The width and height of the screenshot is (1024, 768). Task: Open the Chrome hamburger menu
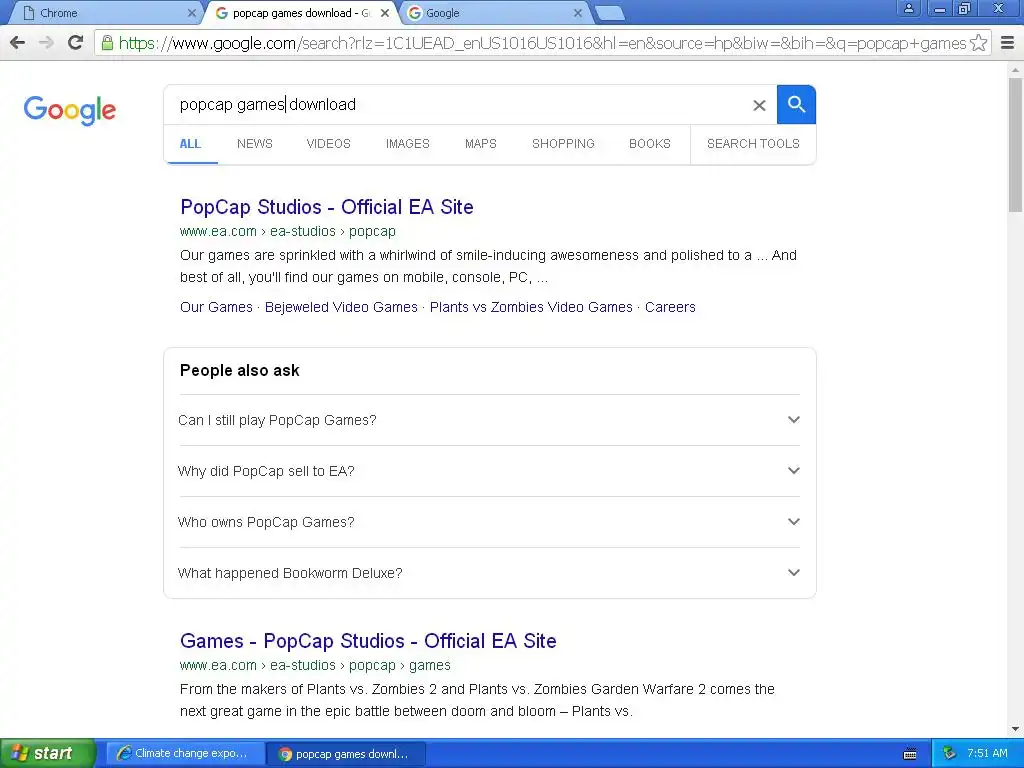pos(1008,43)
